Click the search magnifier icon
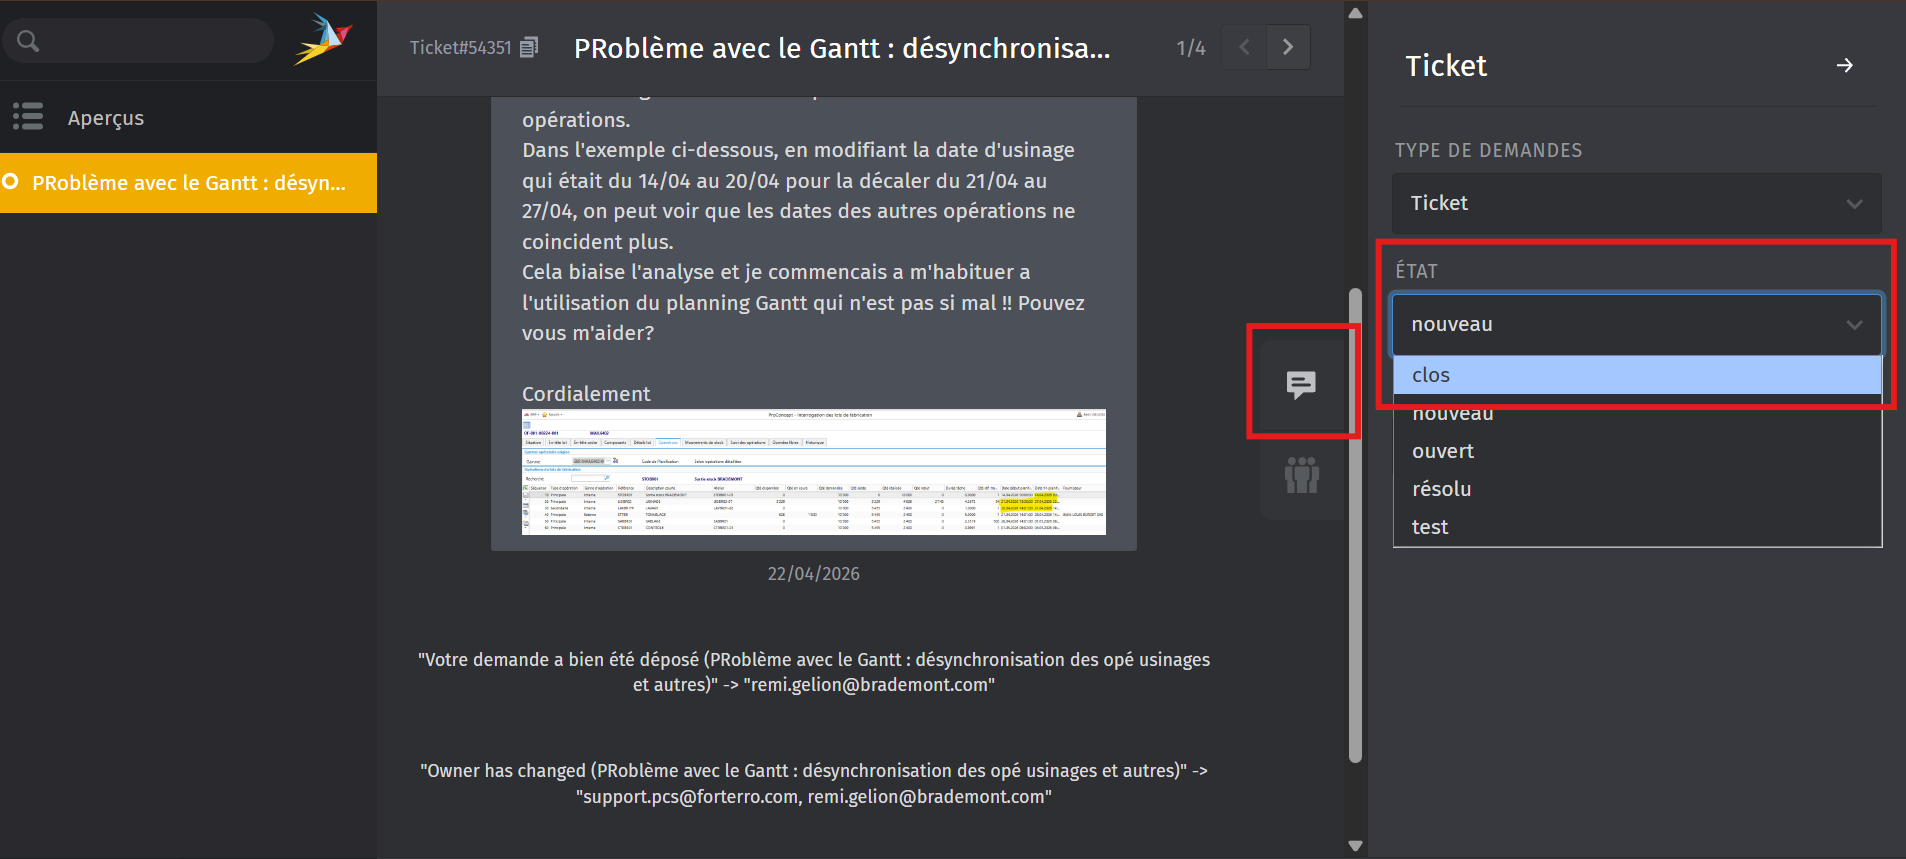 click(28, 41)
